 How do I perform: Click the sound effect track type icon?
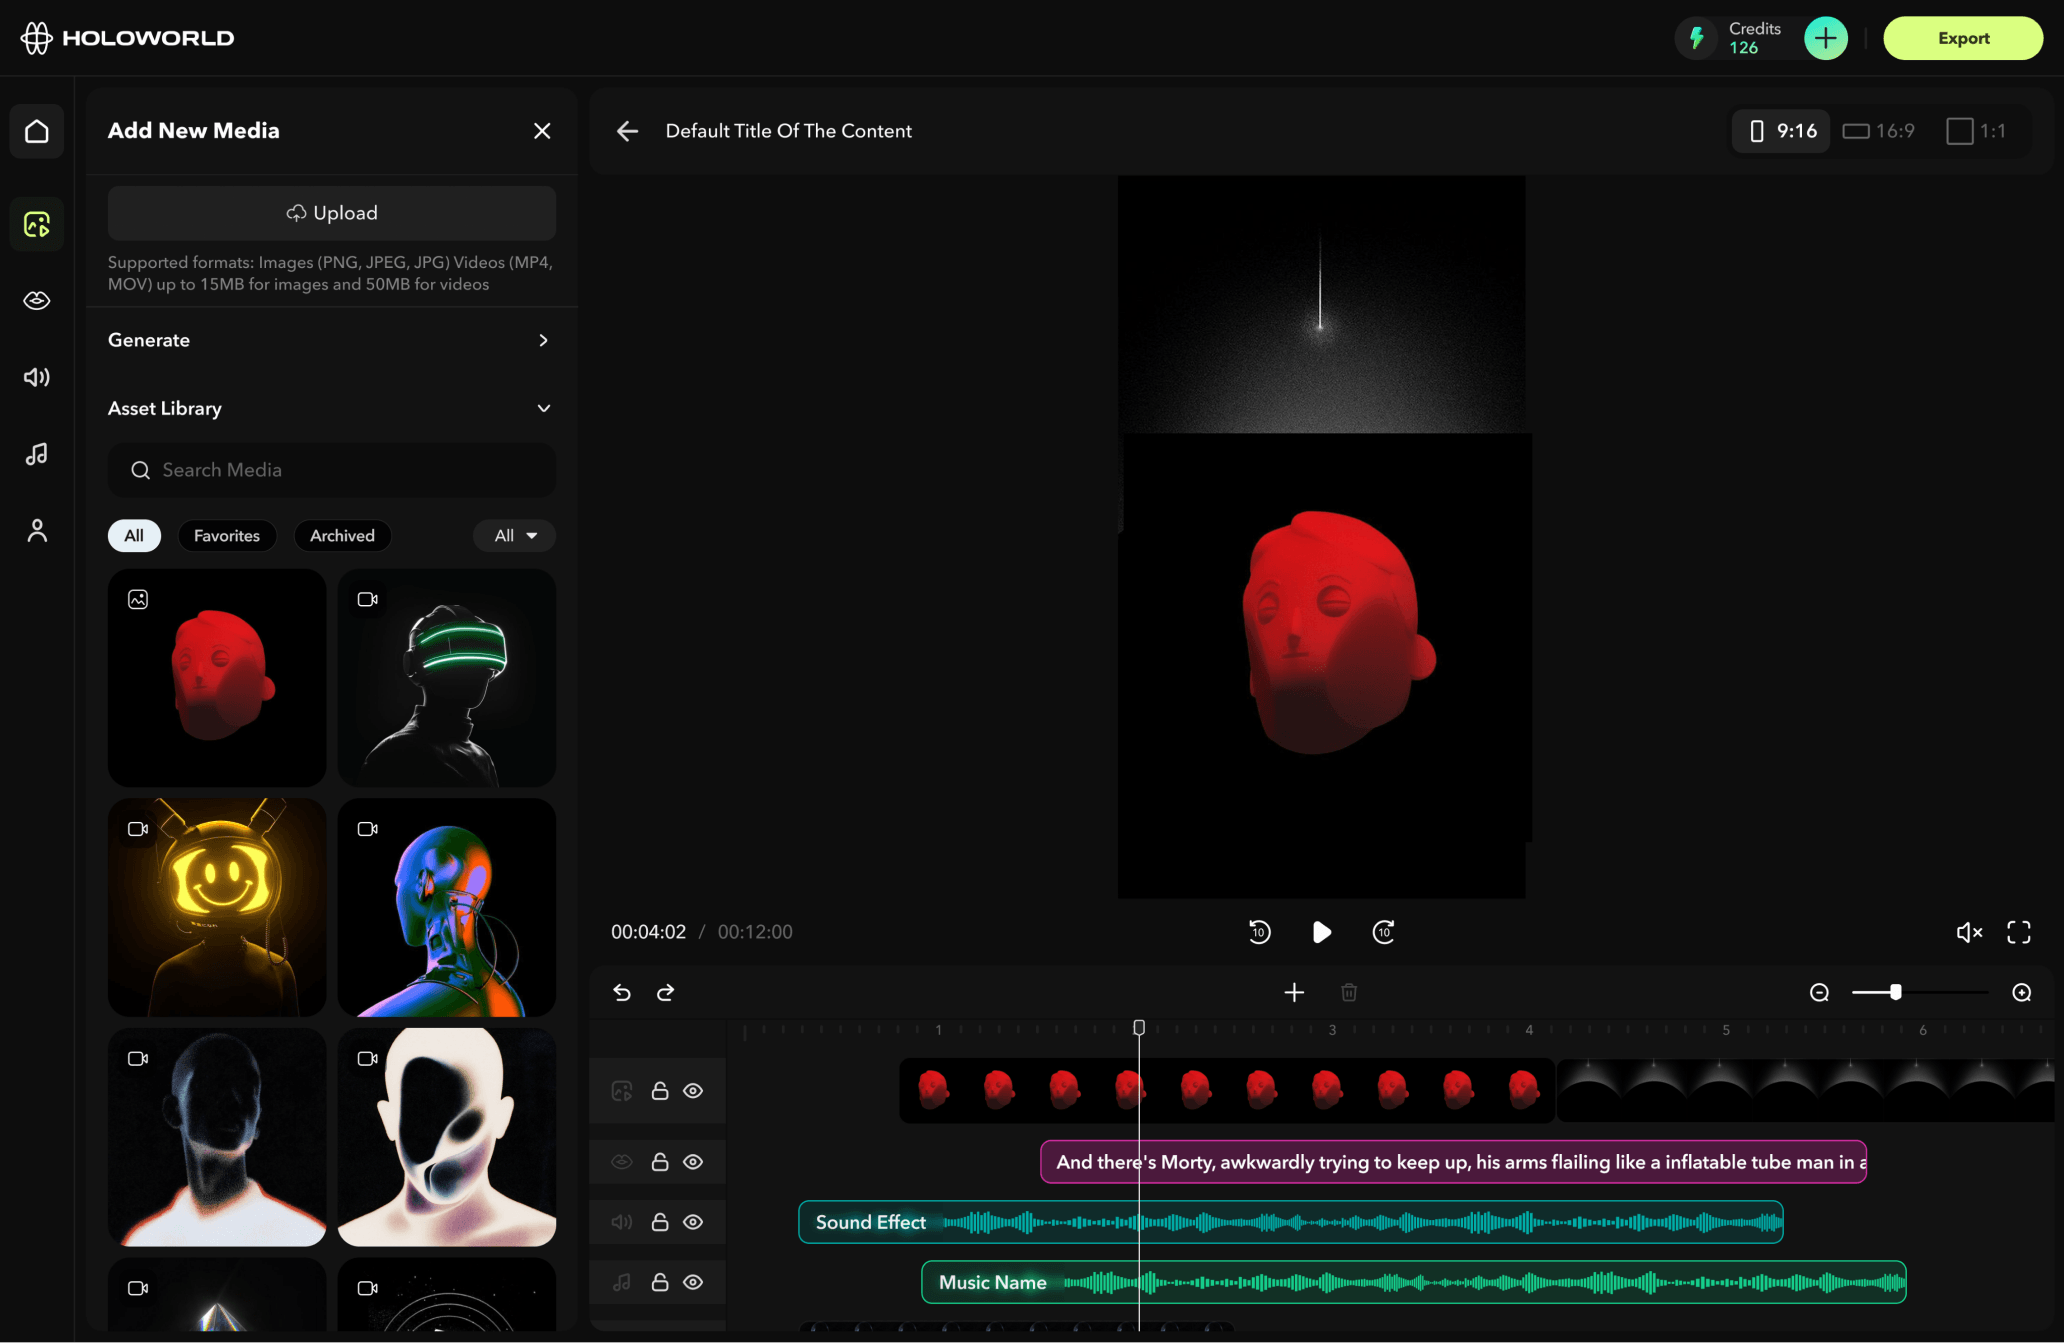click(x=622, y=1222)
